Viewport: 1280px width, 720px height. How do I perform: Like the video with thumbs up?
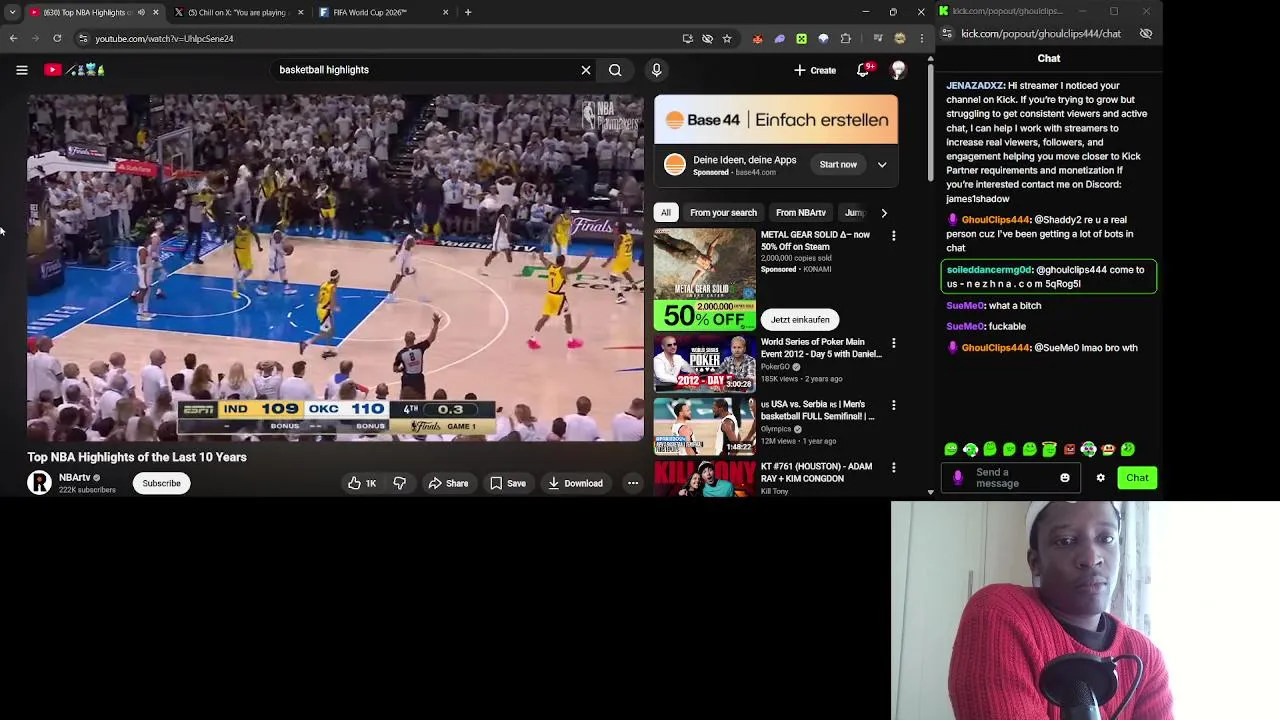362,483
